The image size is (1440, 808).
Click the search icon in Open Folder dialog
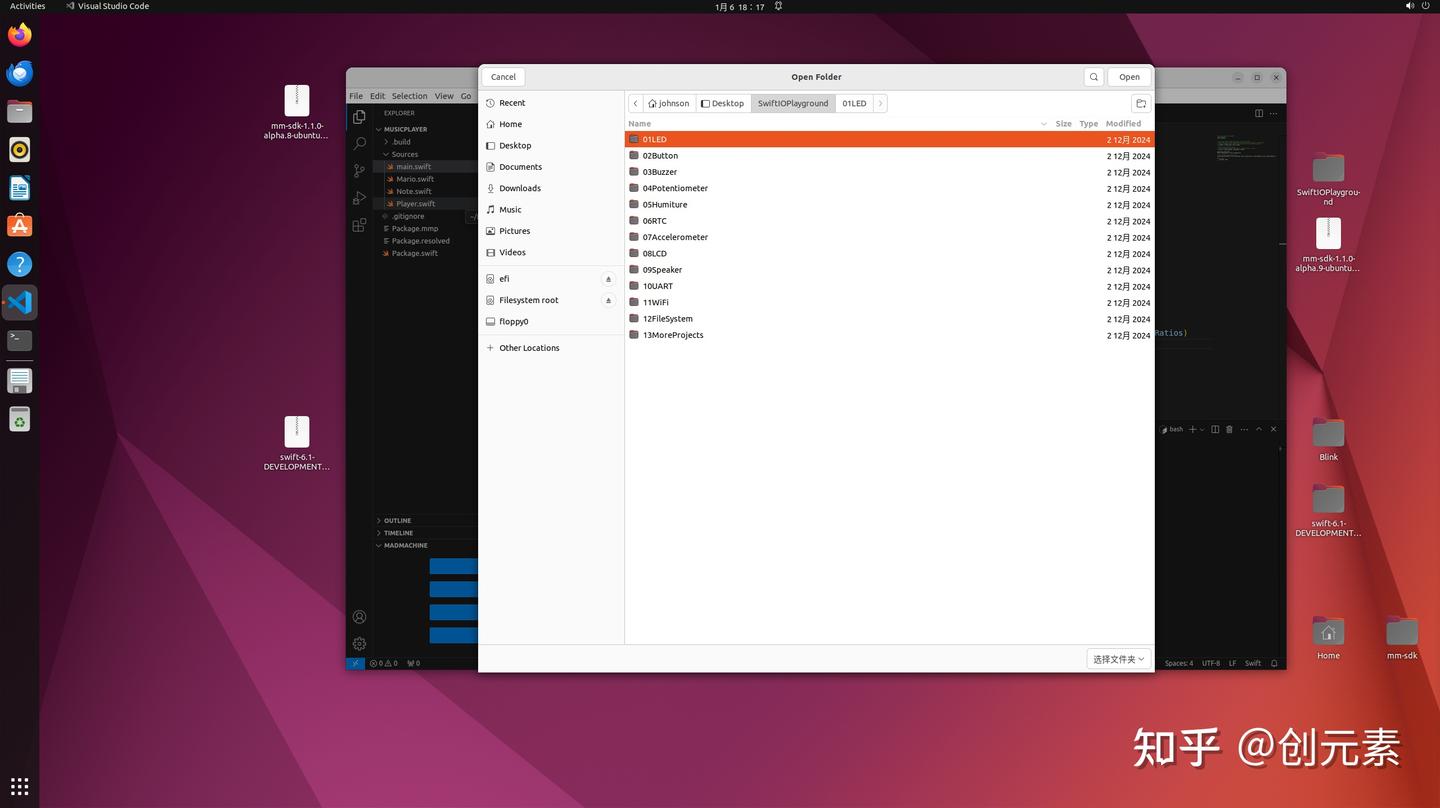[x=1094, y=77]
